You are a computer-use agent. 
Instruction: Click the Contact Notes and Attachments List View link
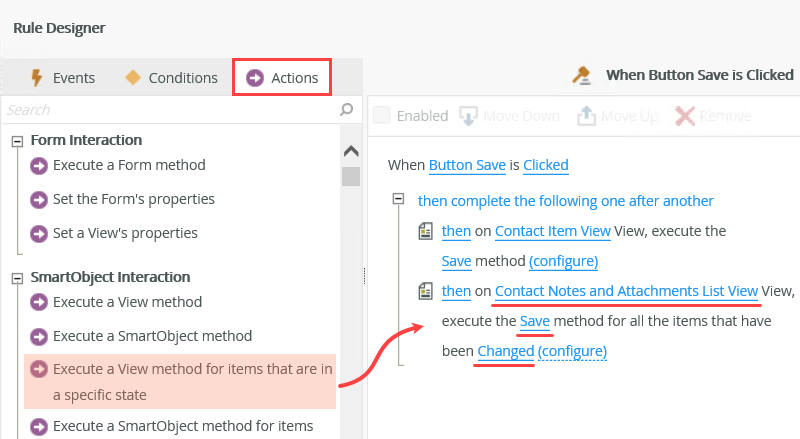click(626, 291)
